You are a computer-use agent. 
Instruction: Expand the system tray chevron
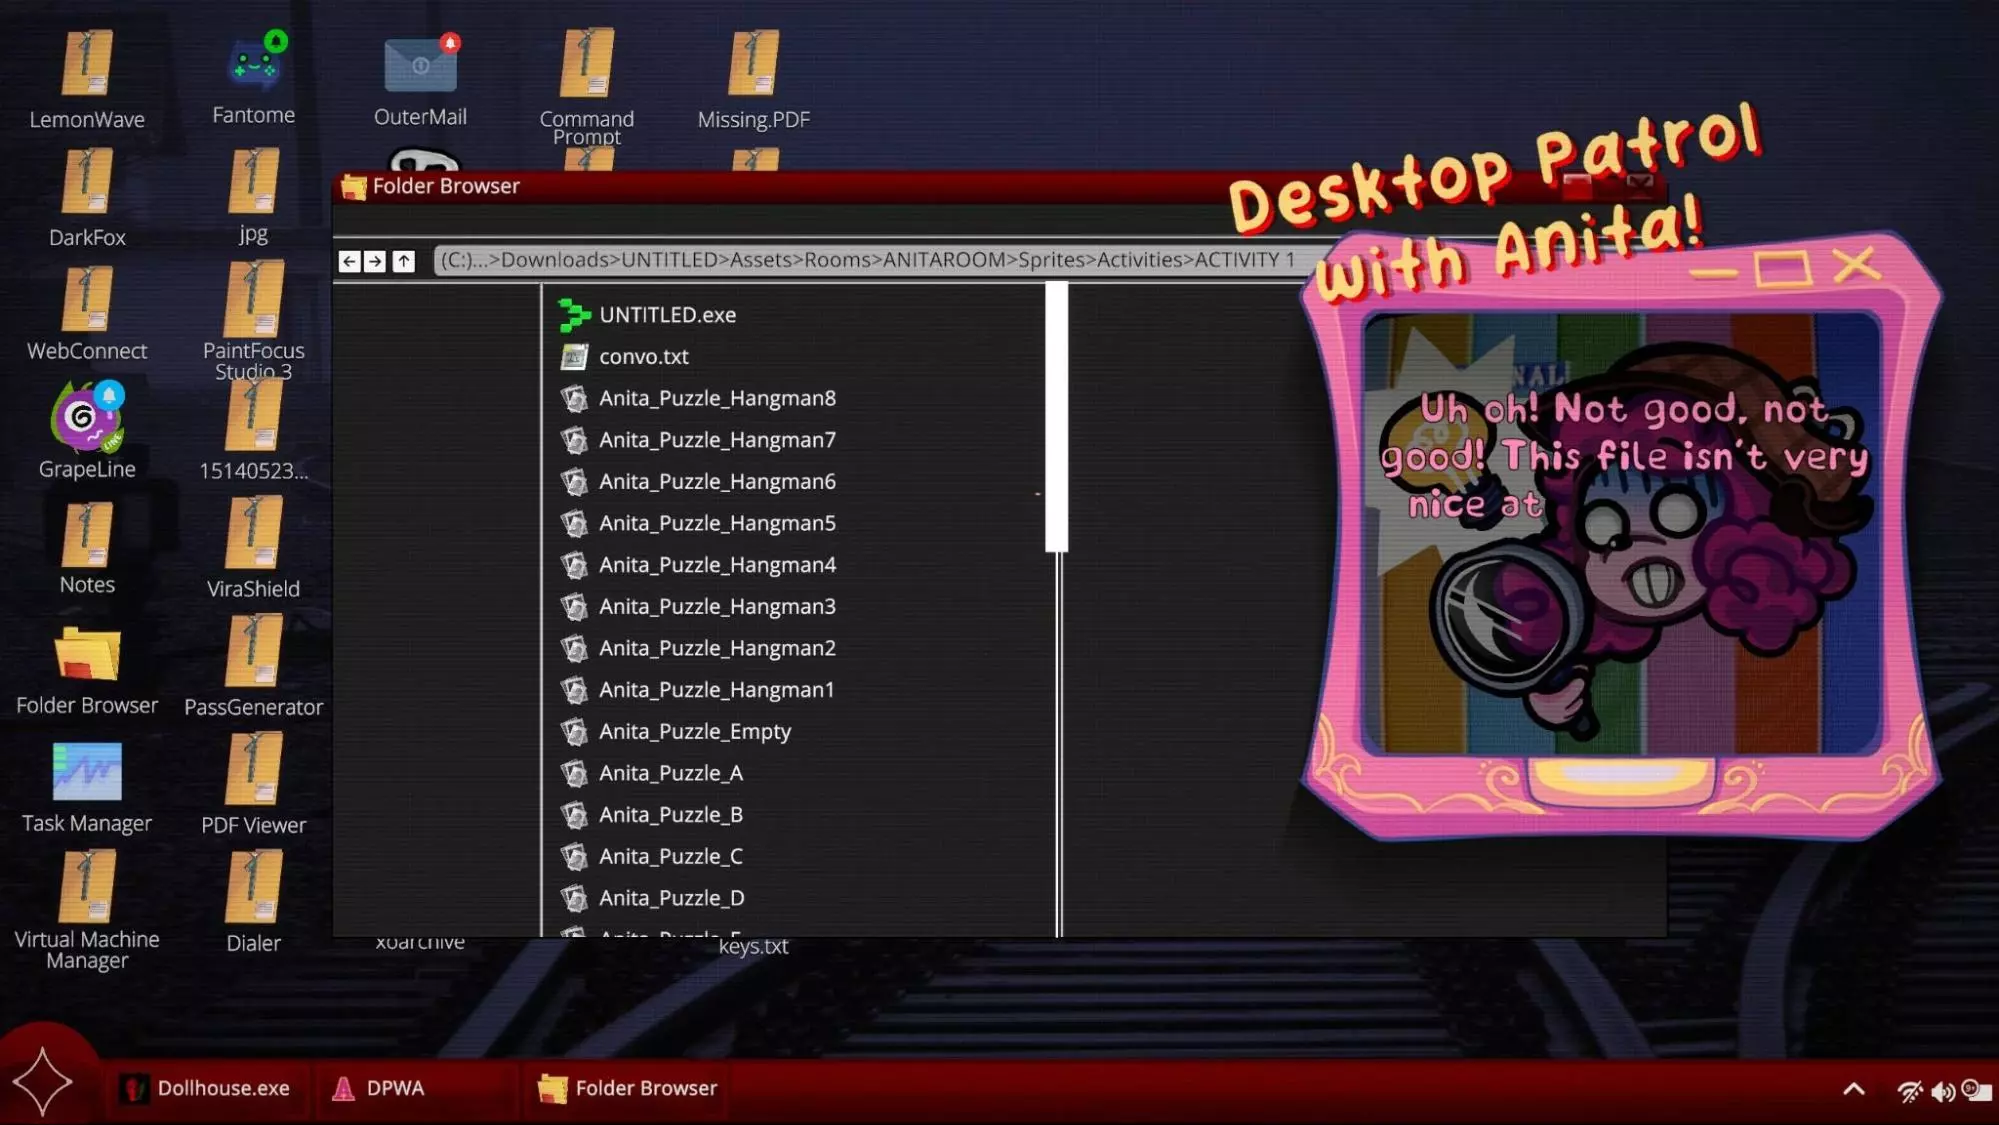coord(1853,1089)
